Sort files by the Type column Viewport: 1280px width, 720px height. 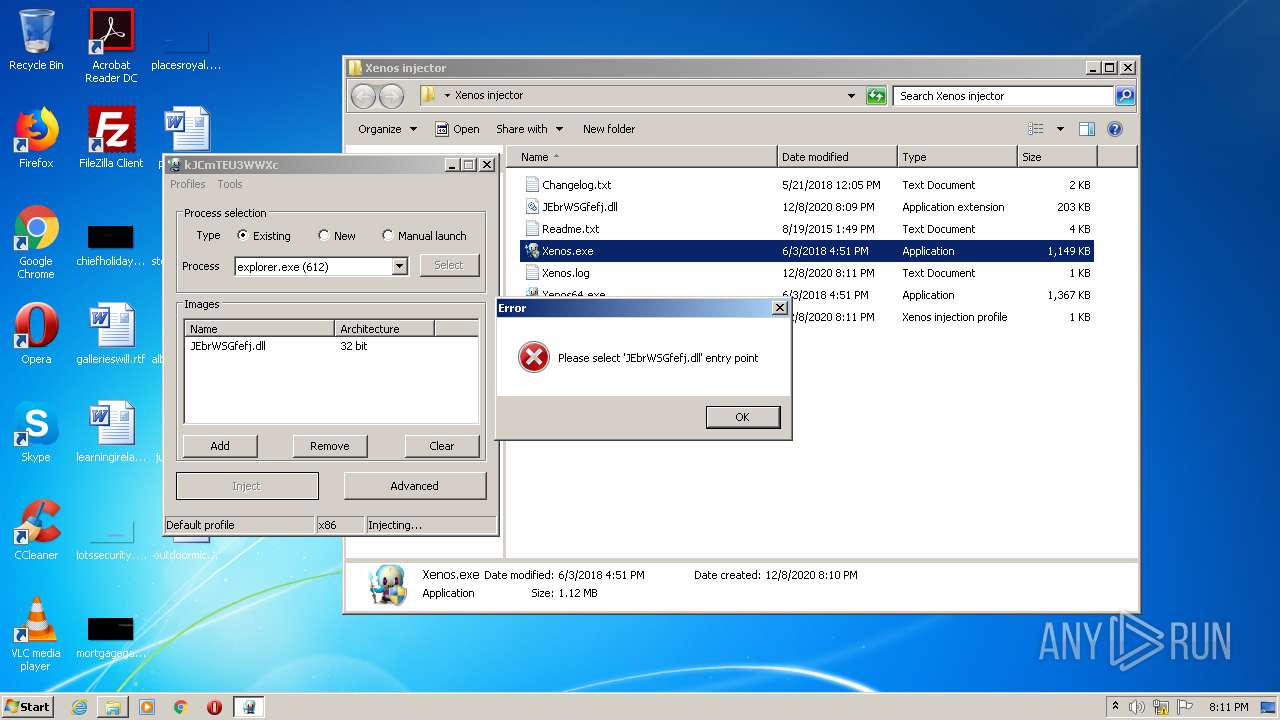957,157
